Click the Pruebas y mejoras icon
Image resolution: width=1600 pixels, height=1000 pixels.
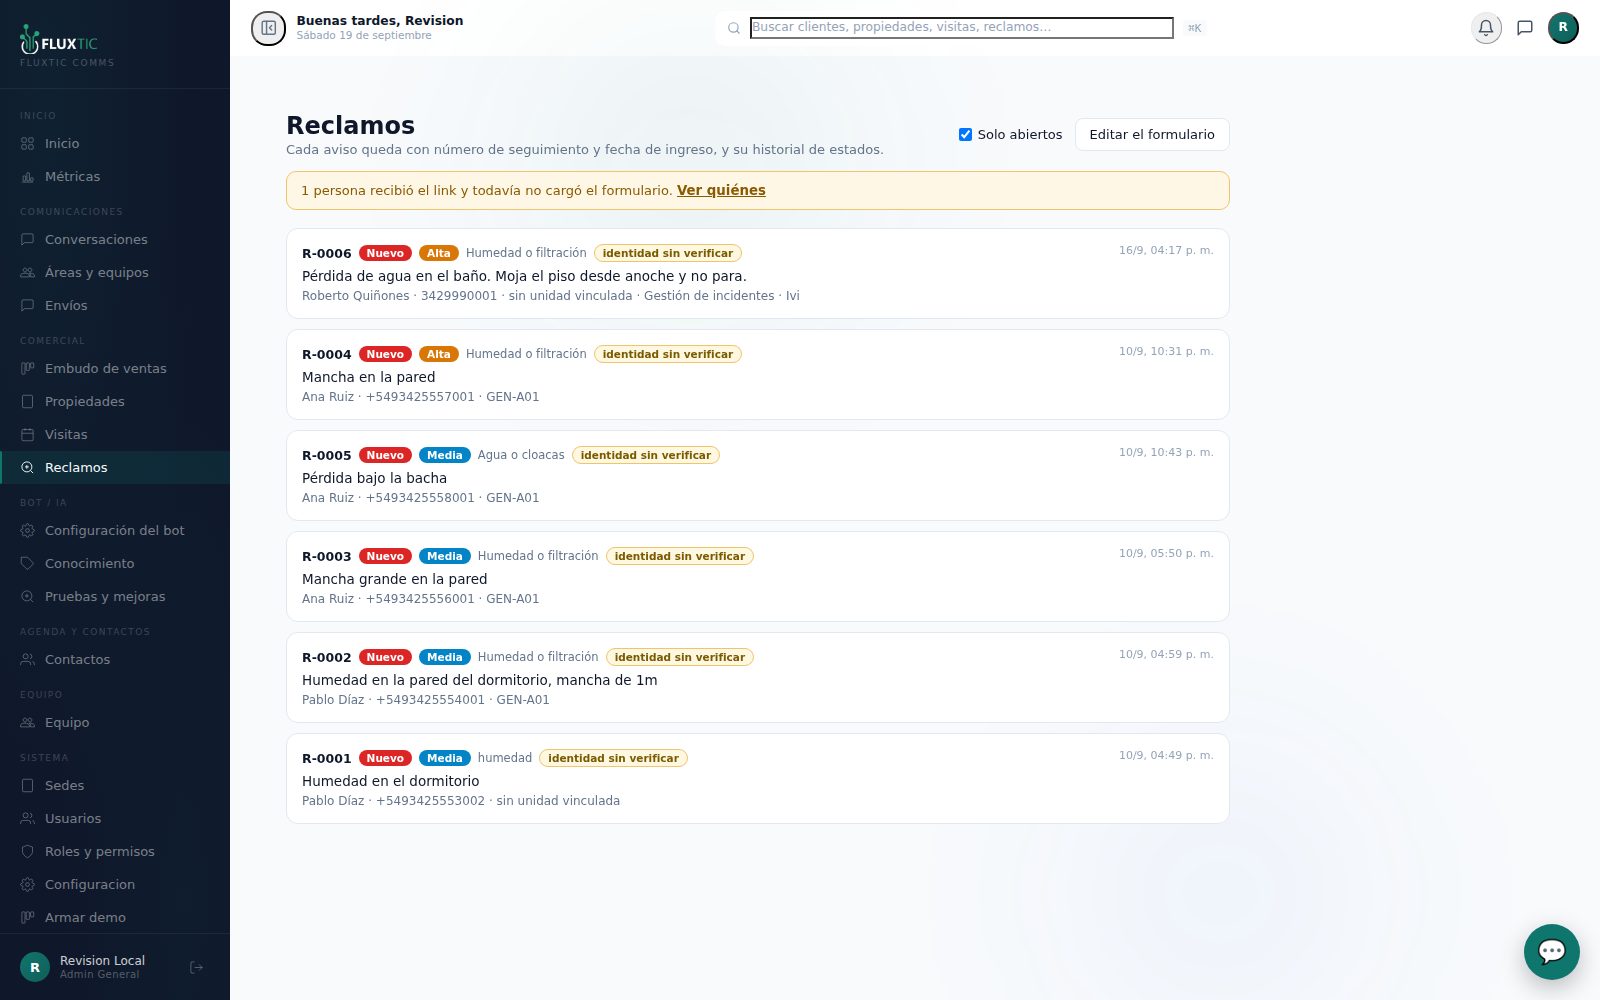[28, 597]
